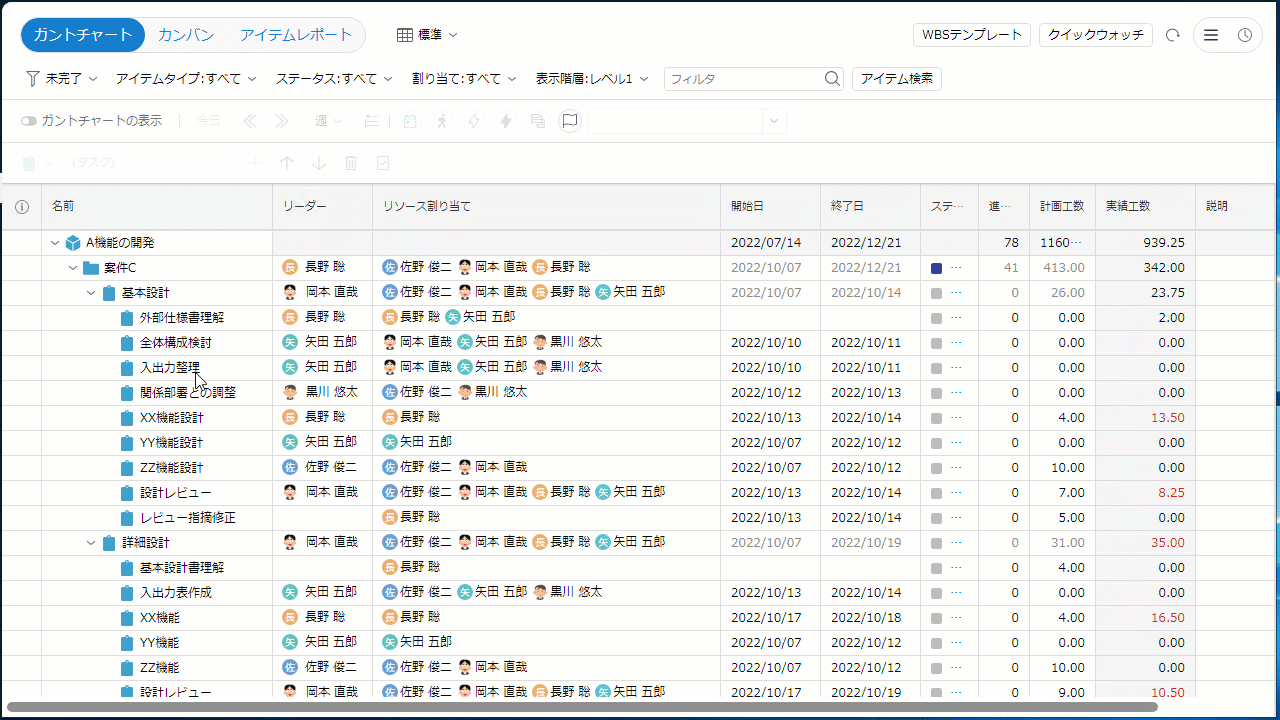Click the refresh icon beside クイックウォッチ
1280x720 pixels.
1173,35
